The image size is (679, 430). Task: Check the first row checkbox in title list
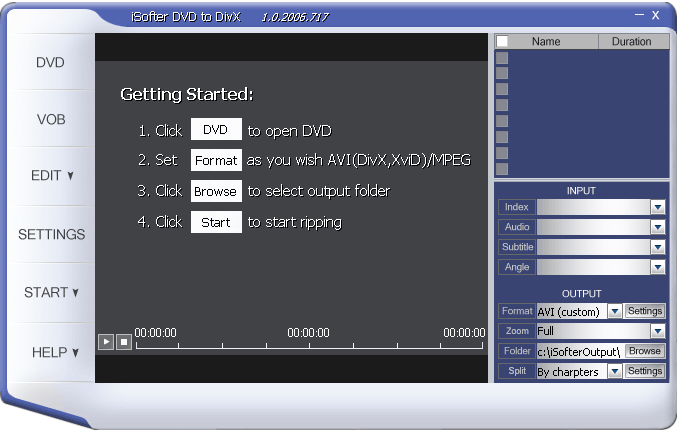coord(502,58)
